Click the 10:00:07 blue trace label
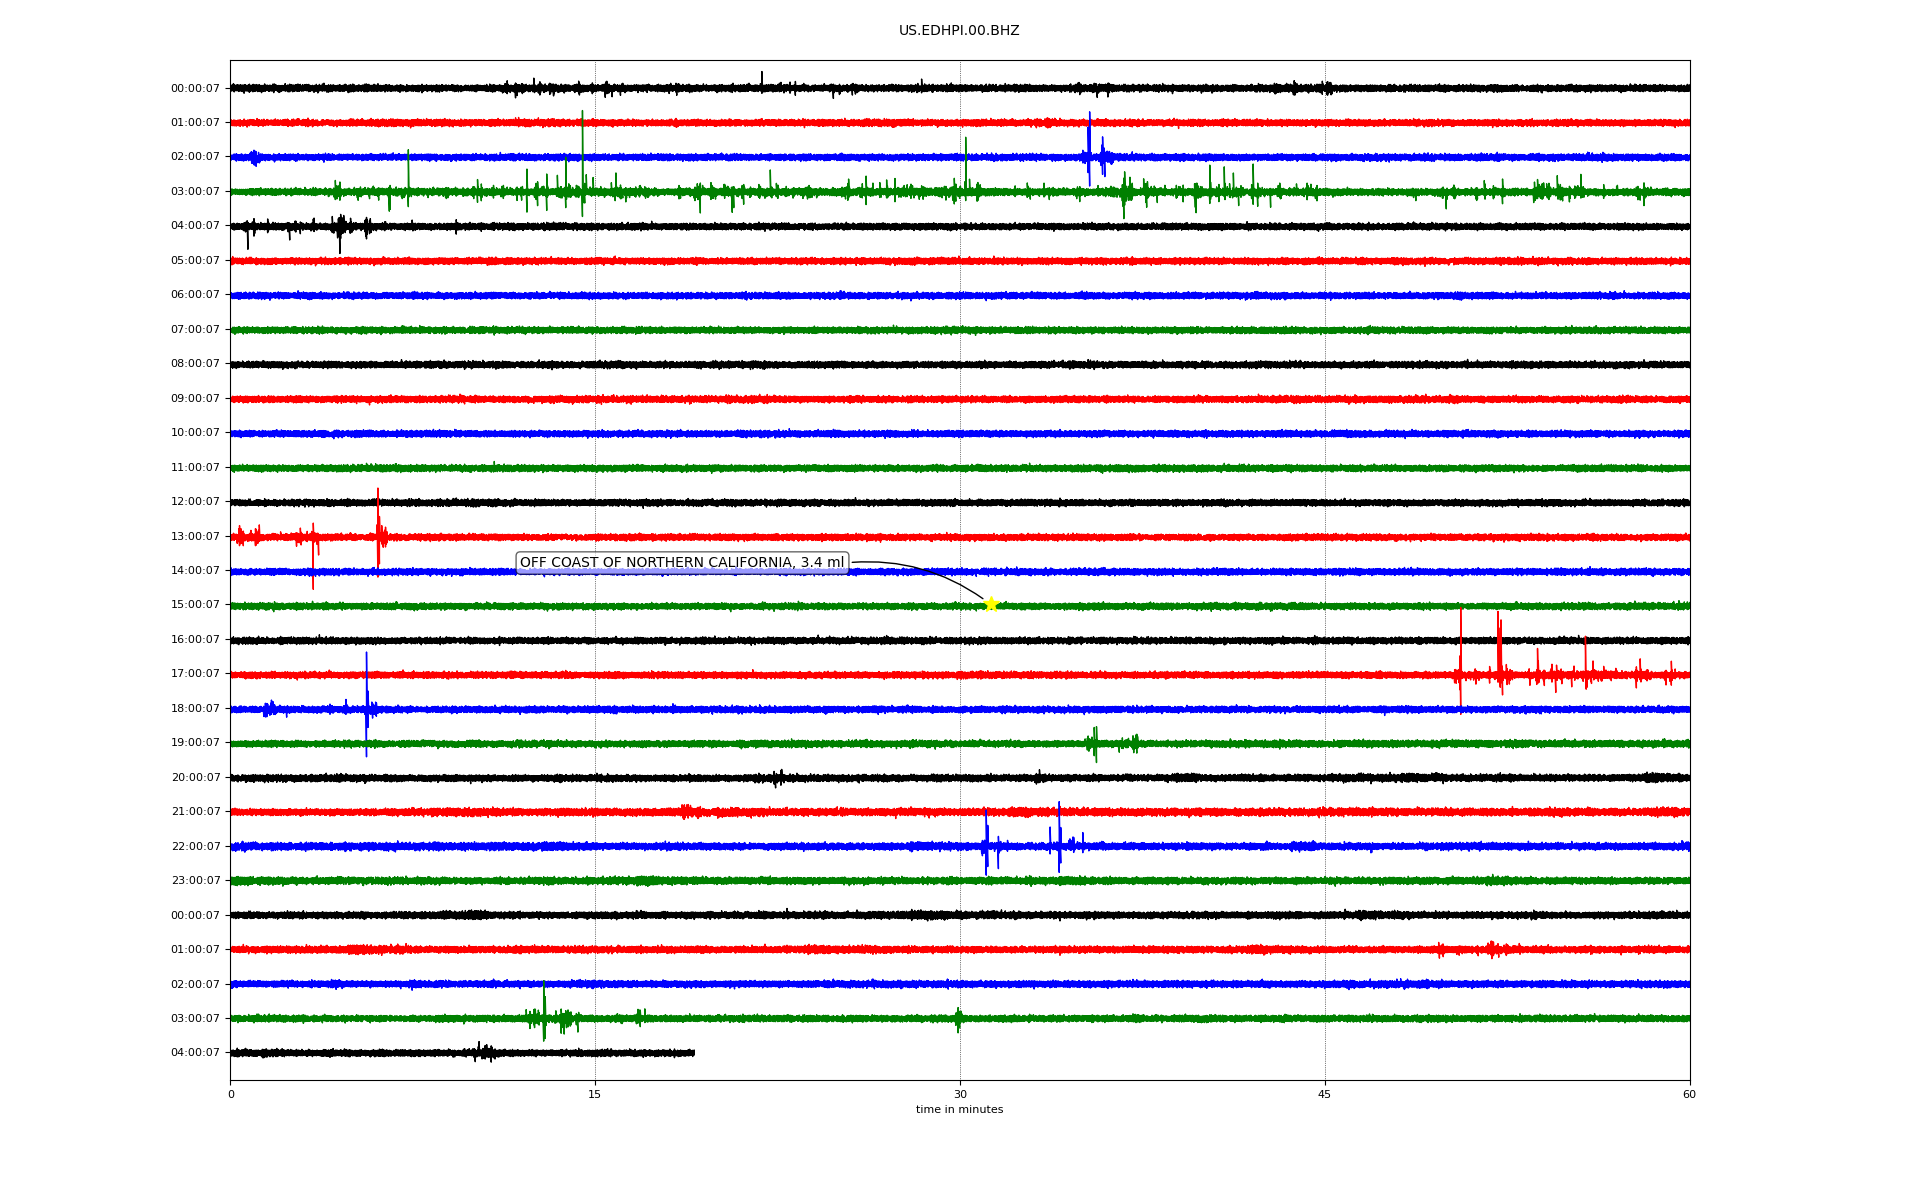The height and width of the screenshot is (1200, 1920). point(195,433)
